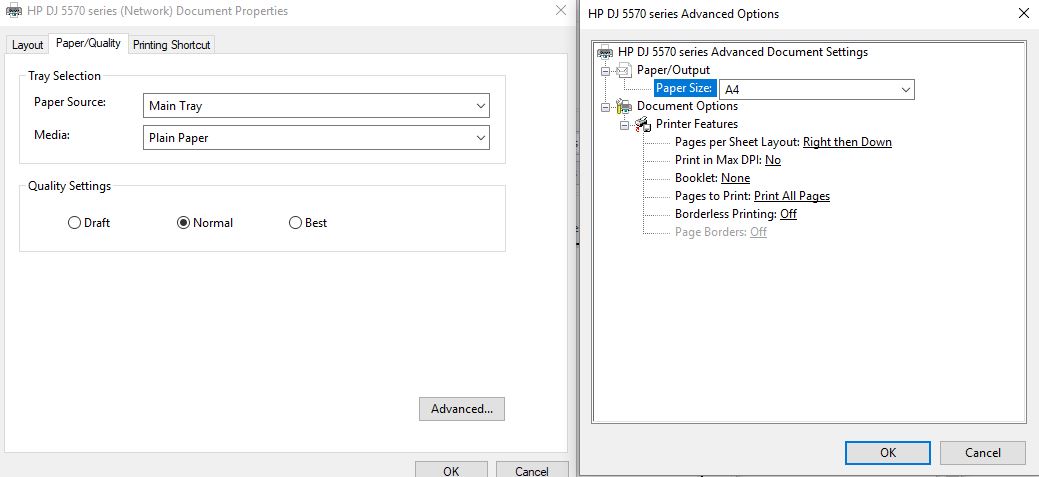Click Pages to Print value Print All Pages
The image size is (1039, 477).
click(x=792, y=195)
